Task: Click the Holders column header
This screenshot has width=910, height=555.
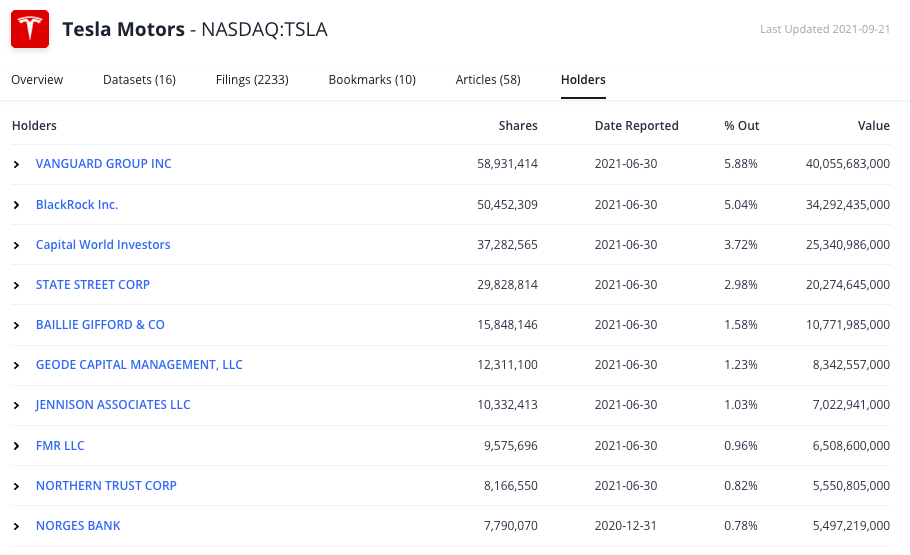Action: coord(34,125)
